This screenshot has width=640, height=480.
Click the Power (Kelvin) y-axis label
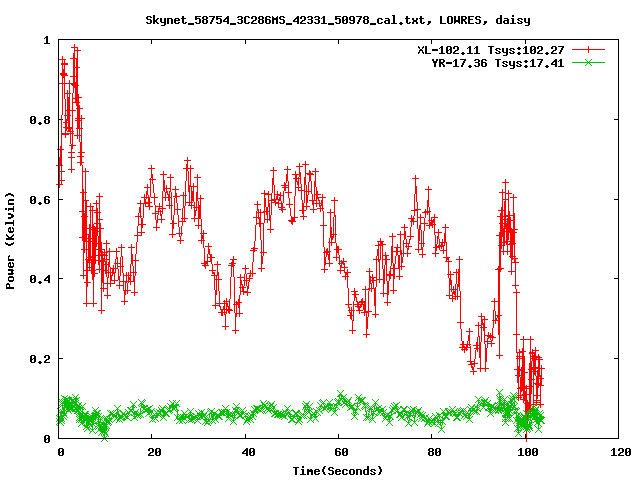11,240
